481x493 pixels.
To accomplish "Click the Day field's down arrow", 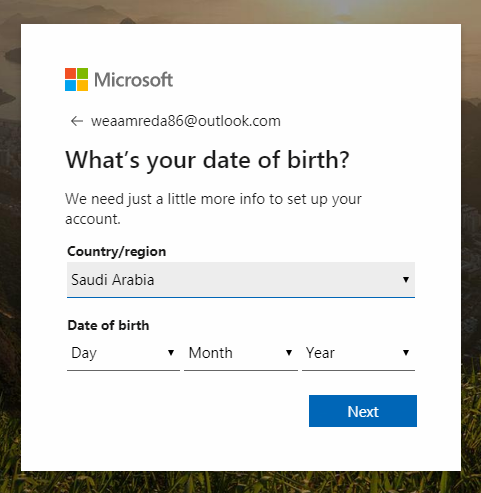I will (x=171, y=353).
